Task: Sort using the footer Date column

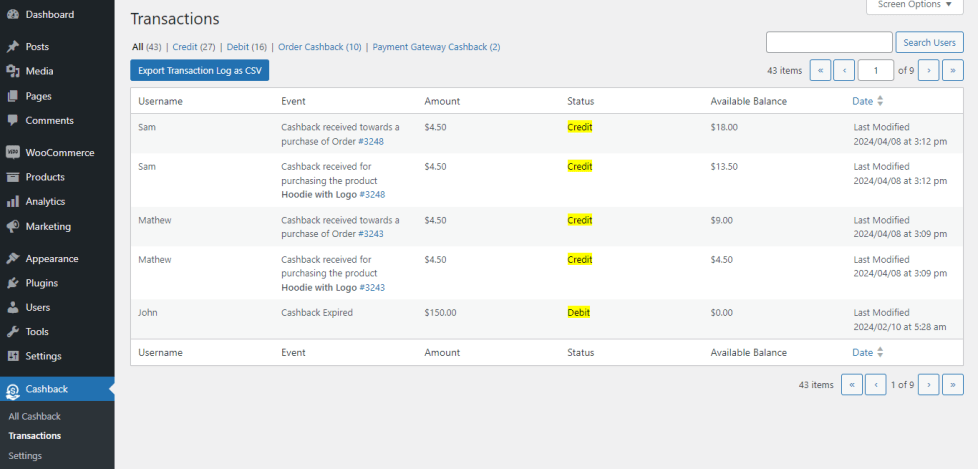Action: coord(862,352)
